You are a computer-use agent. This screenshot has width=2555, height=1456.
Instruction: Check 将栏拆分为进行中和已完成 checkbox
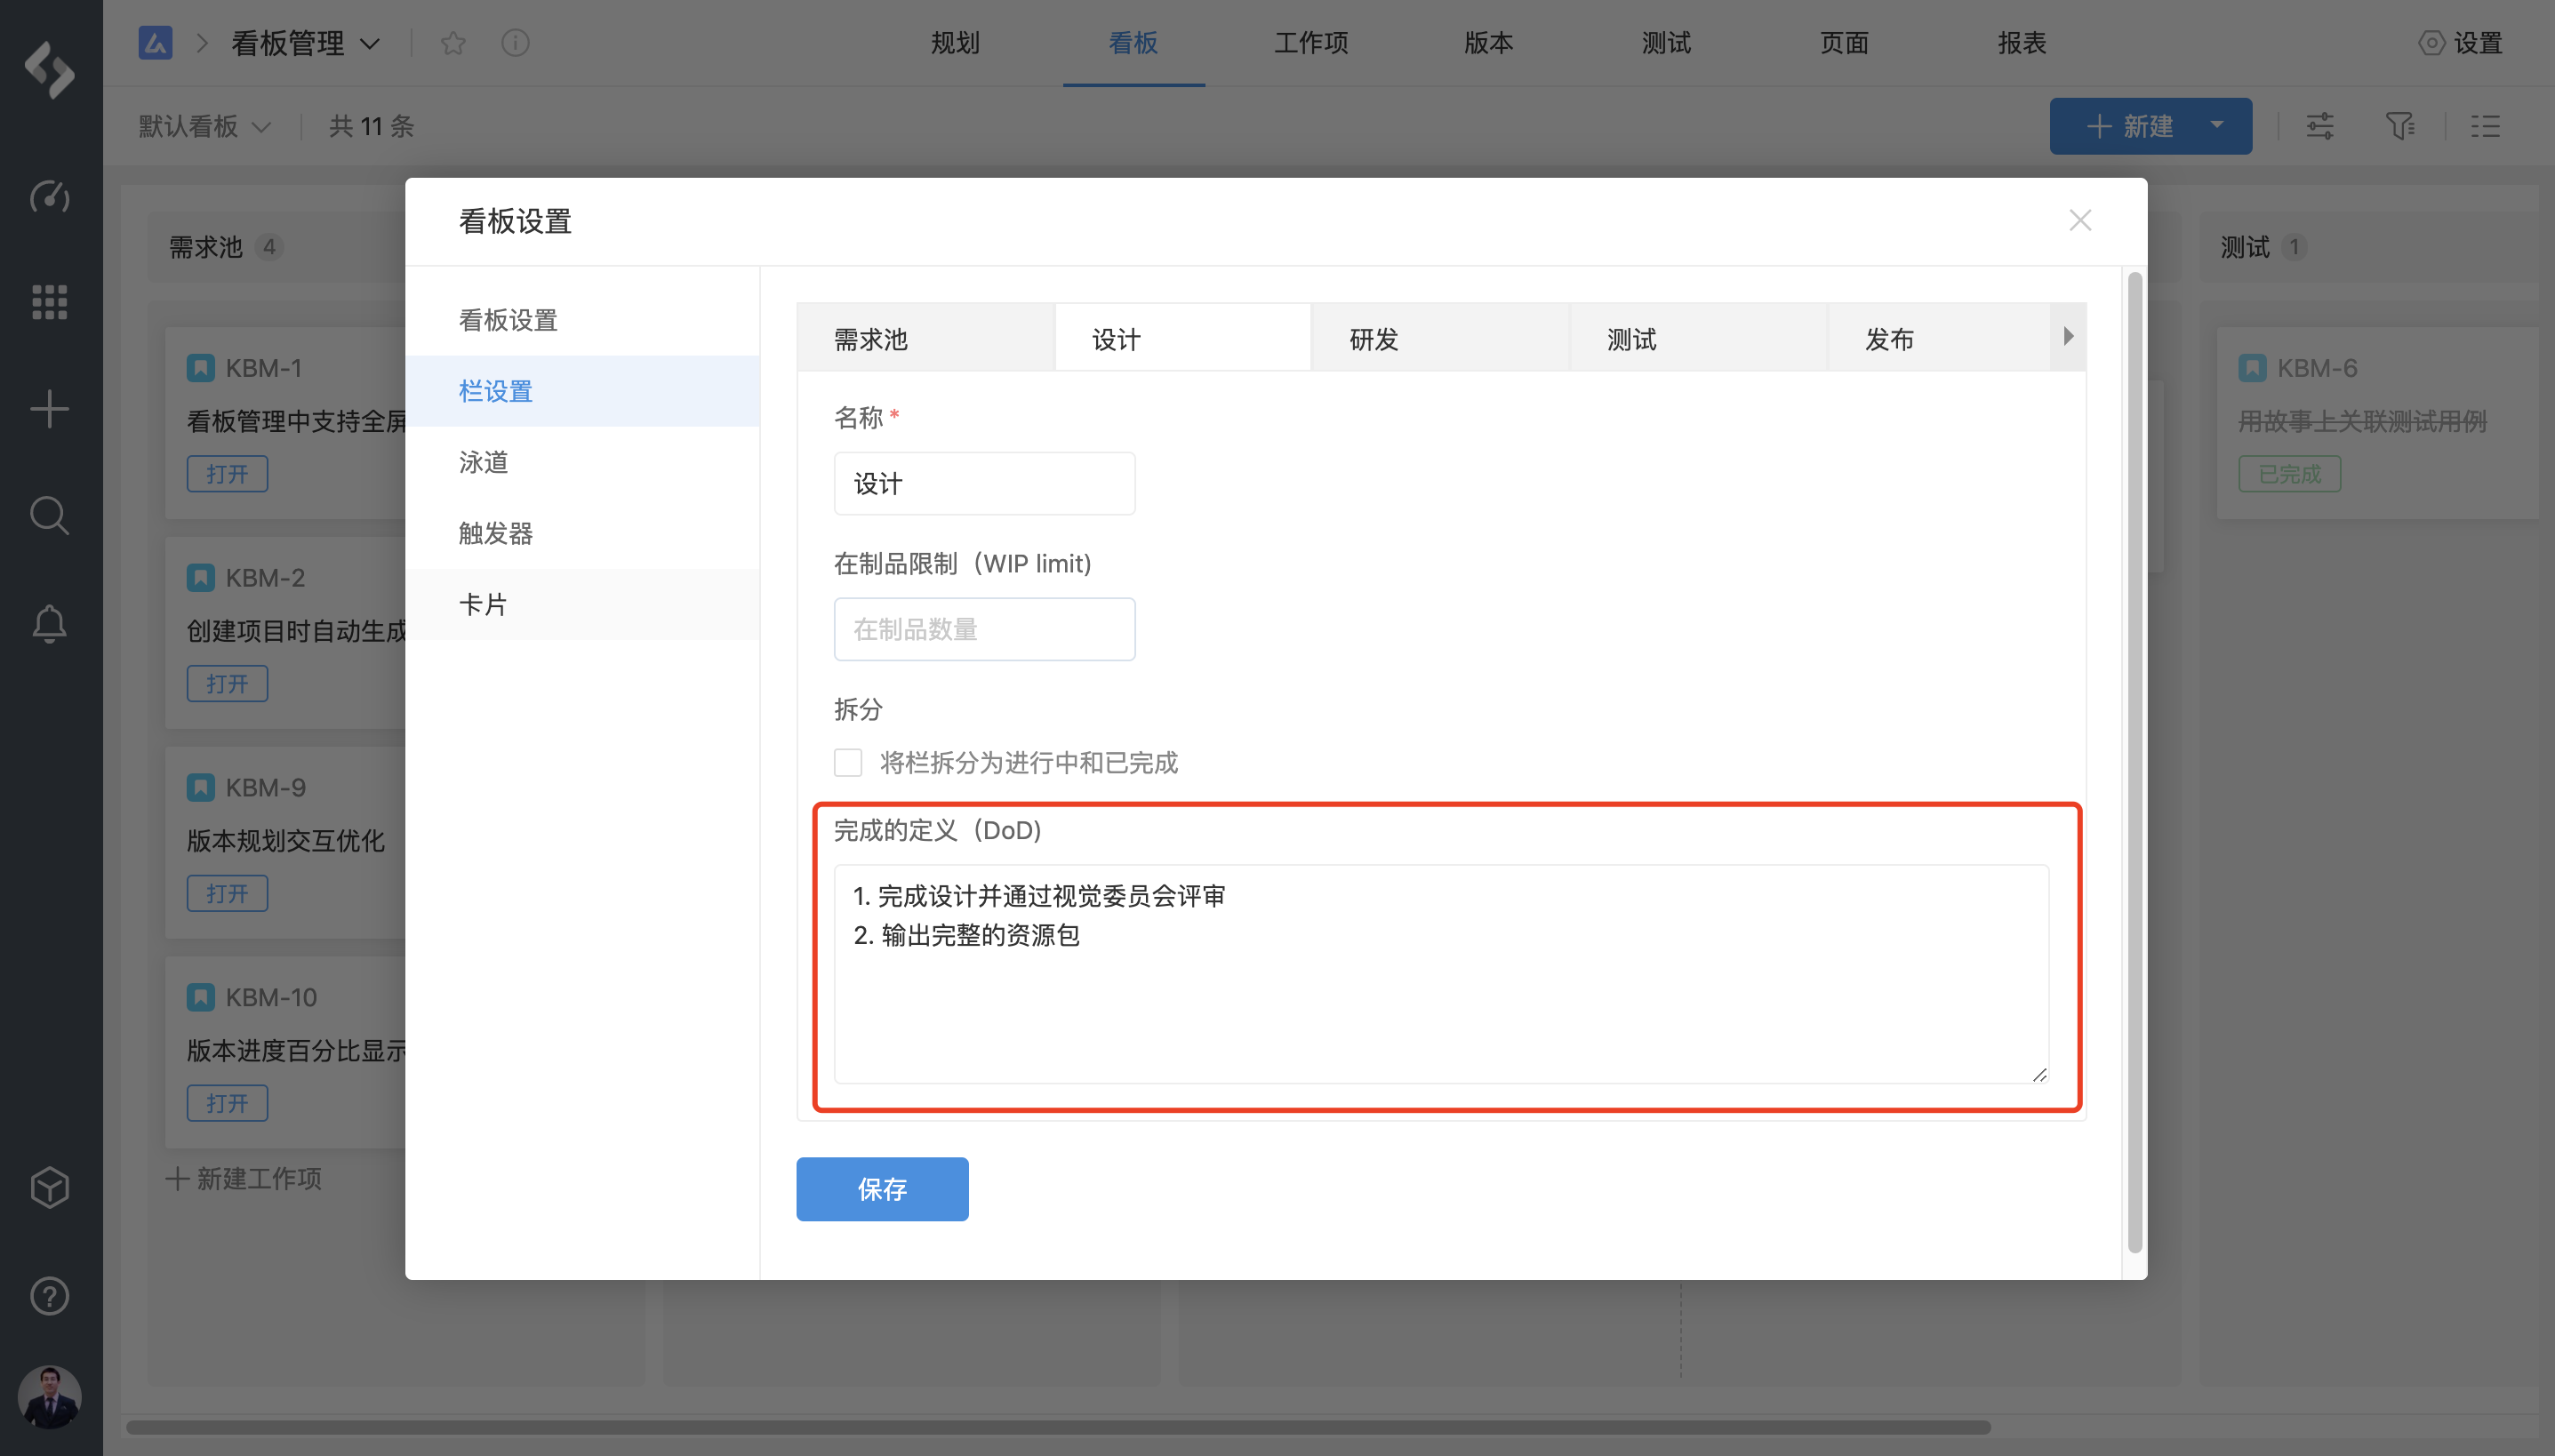[848, 763]
